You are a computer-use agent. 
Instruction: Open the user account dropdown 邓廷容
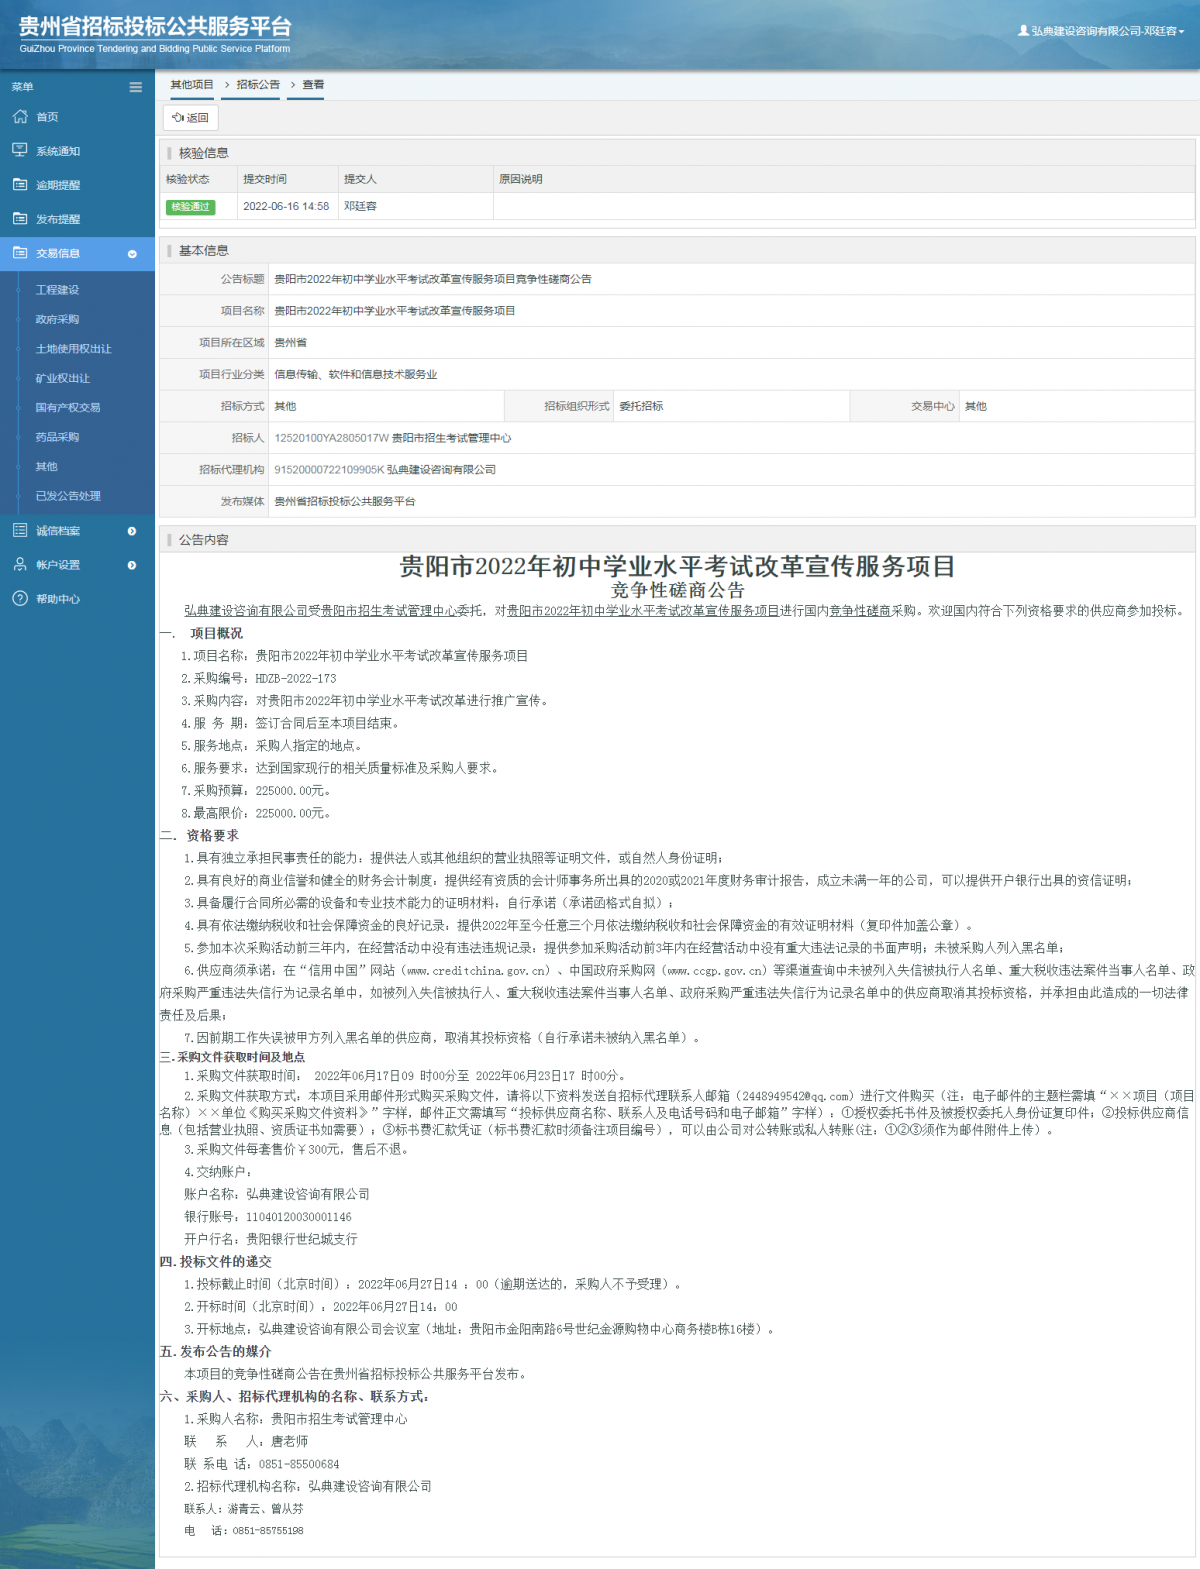(1101, 31)
